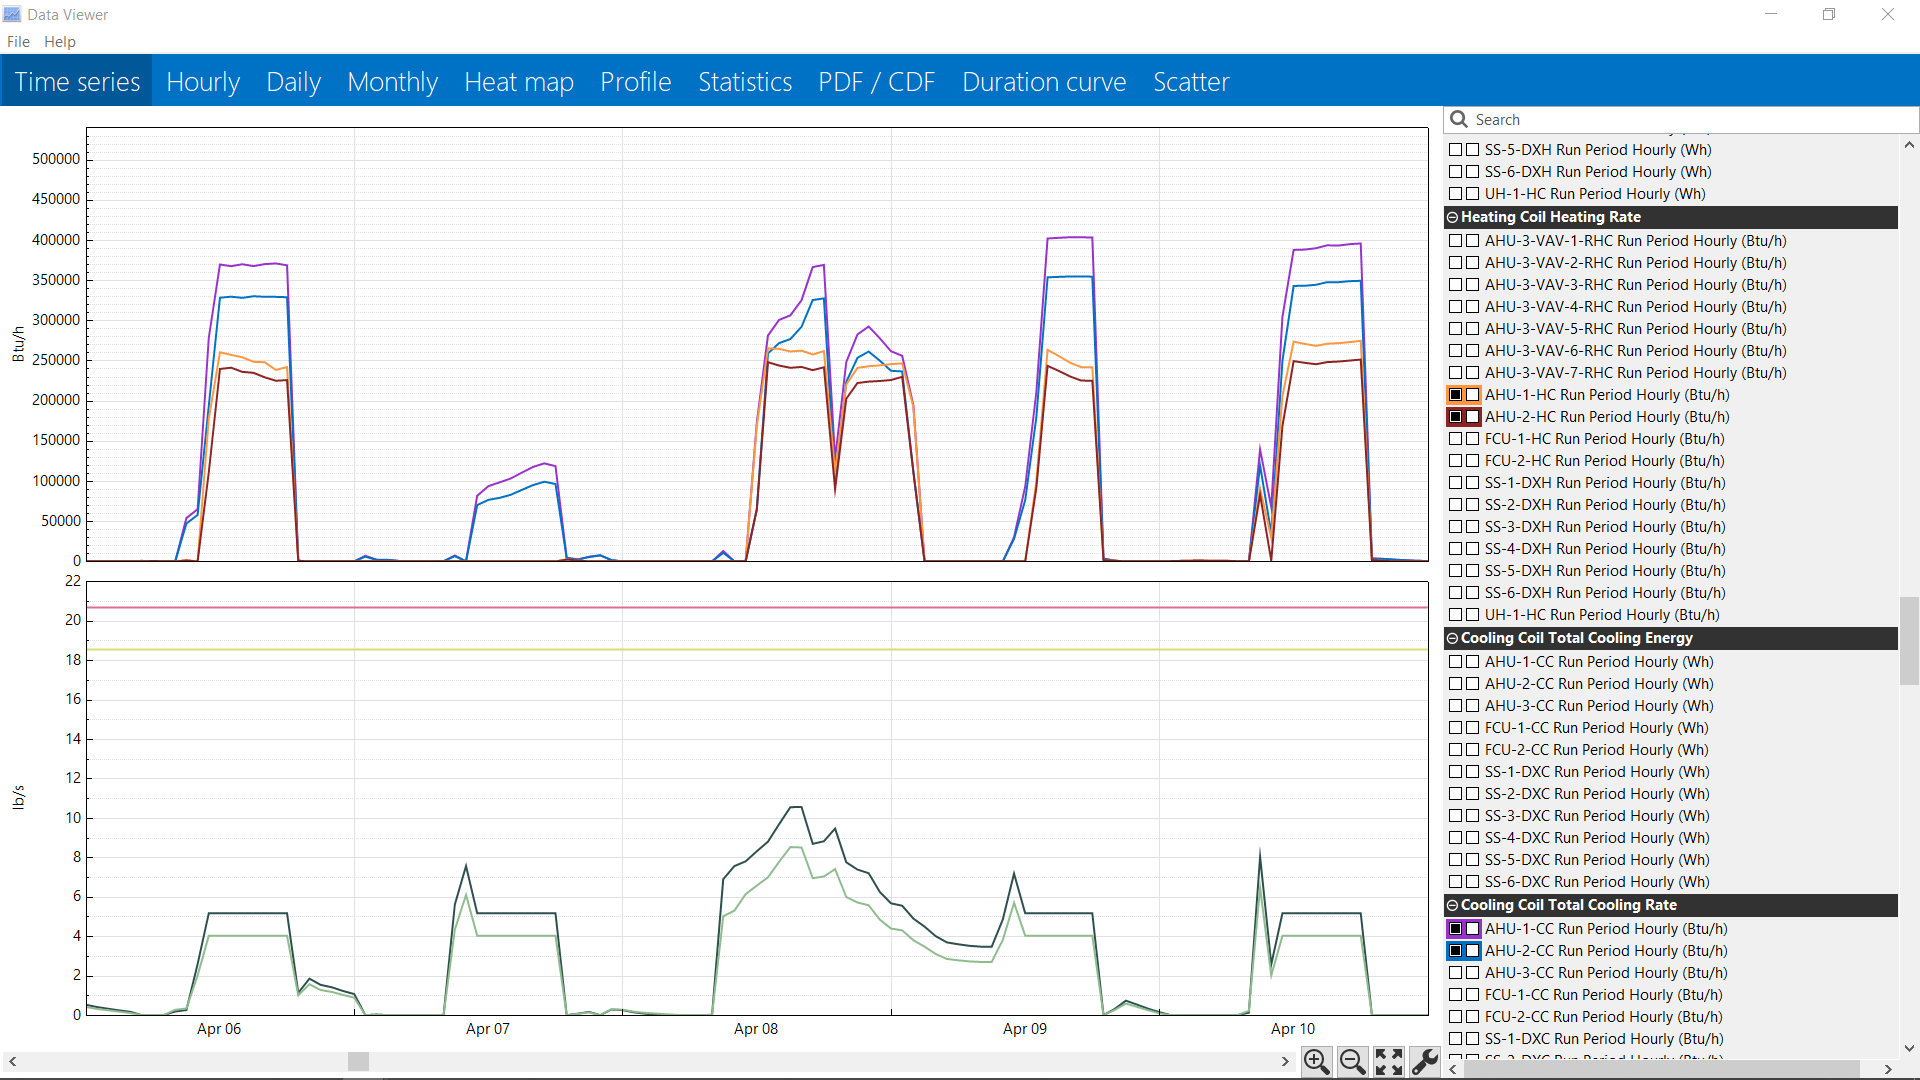Viewport: 1920px width, 1080px height.
Task: Select SS-1-DXC Run Period Hourly (Wh) row
Action: click(x=1672, y=772)
